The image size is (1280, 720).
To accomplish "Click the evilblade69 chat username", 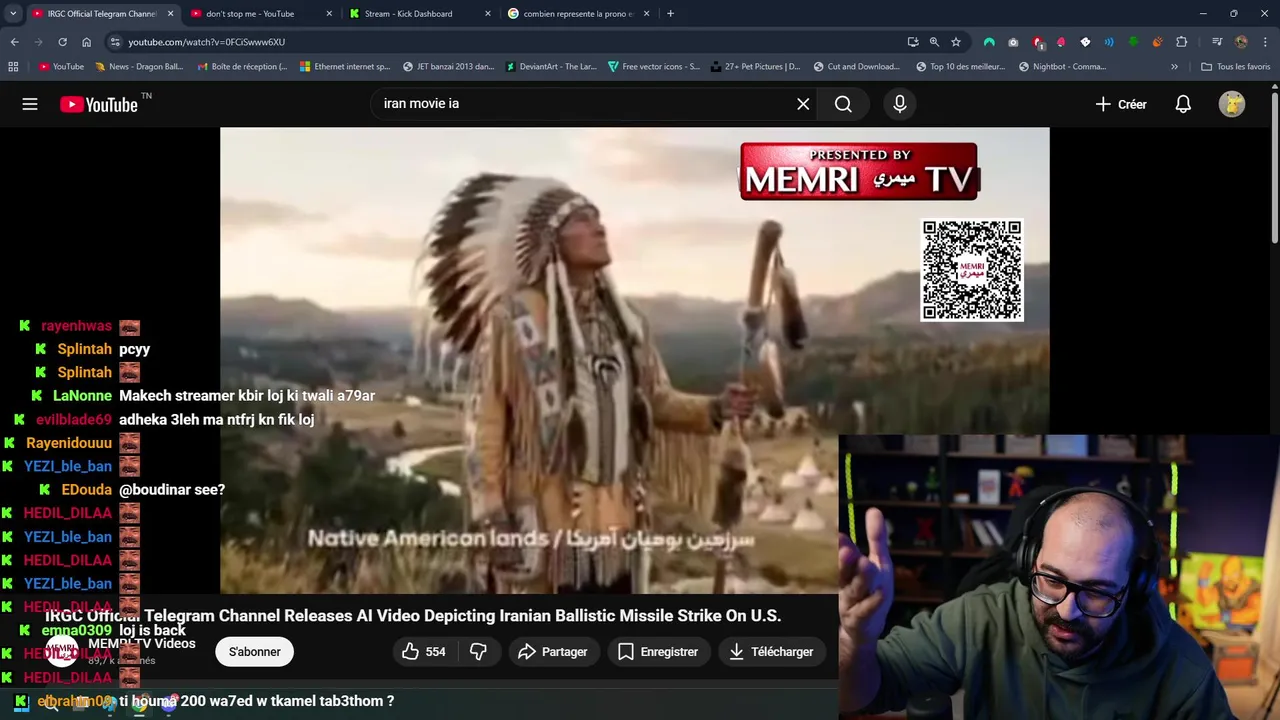I will pos(74,420).
